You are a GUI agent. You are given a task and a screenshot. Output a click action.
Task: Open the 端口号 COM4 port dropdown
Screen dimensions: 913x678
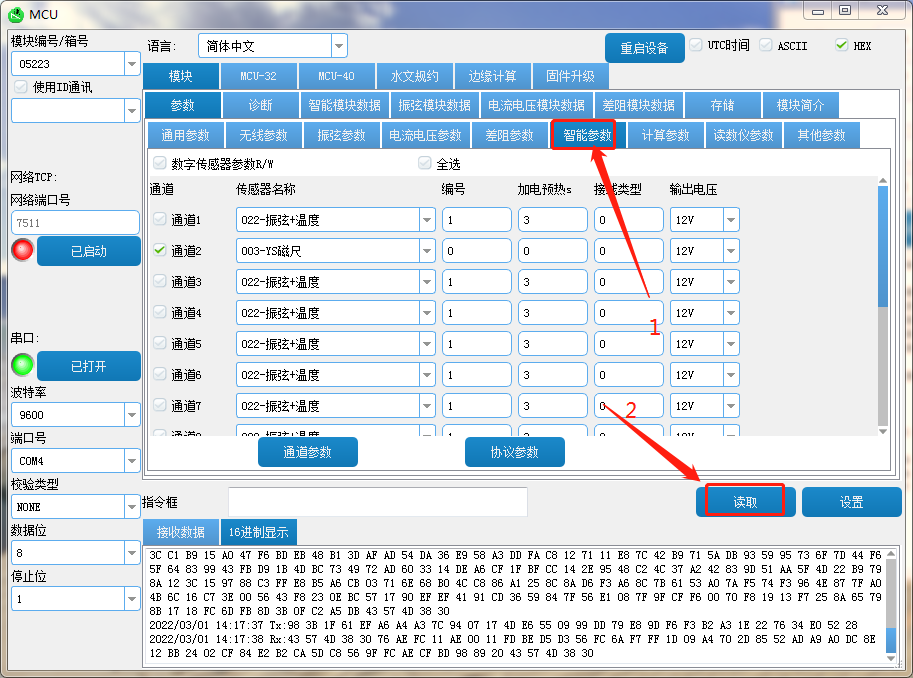[x=132, y=461]
